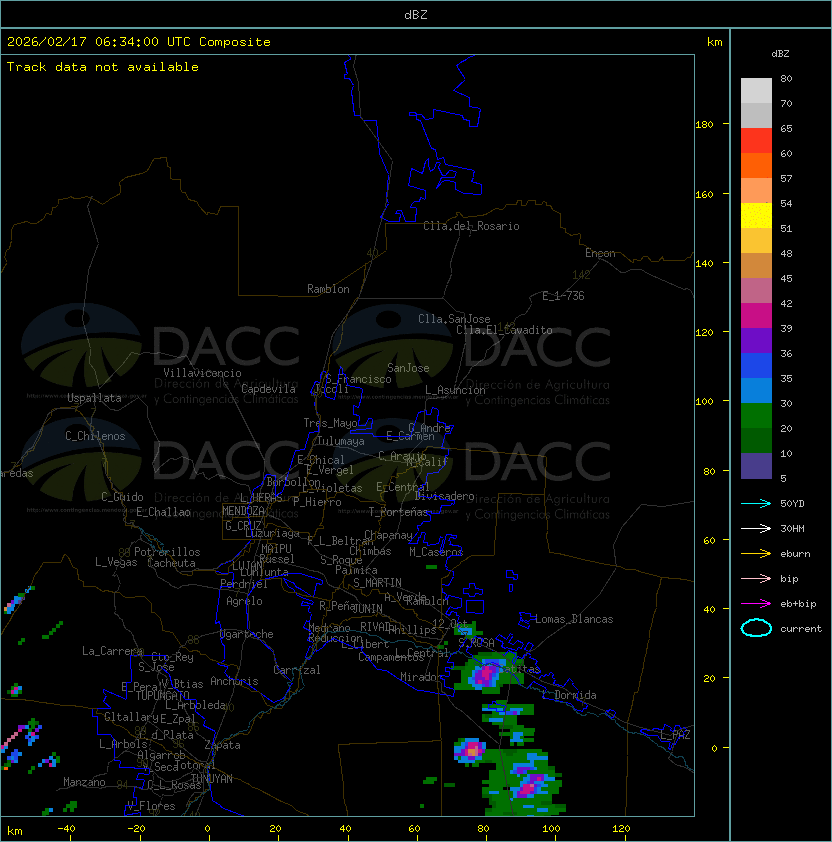Click the pink bip arrow legend icon

tap(756, 578)
